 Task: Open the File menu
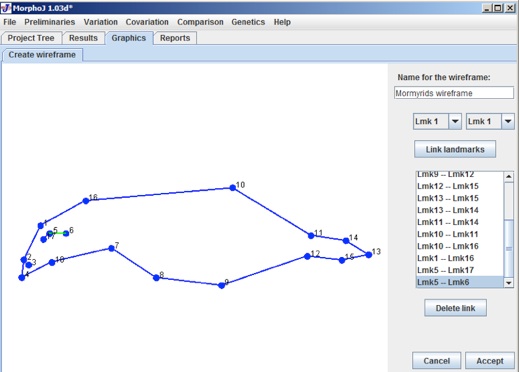pos(10,22)
